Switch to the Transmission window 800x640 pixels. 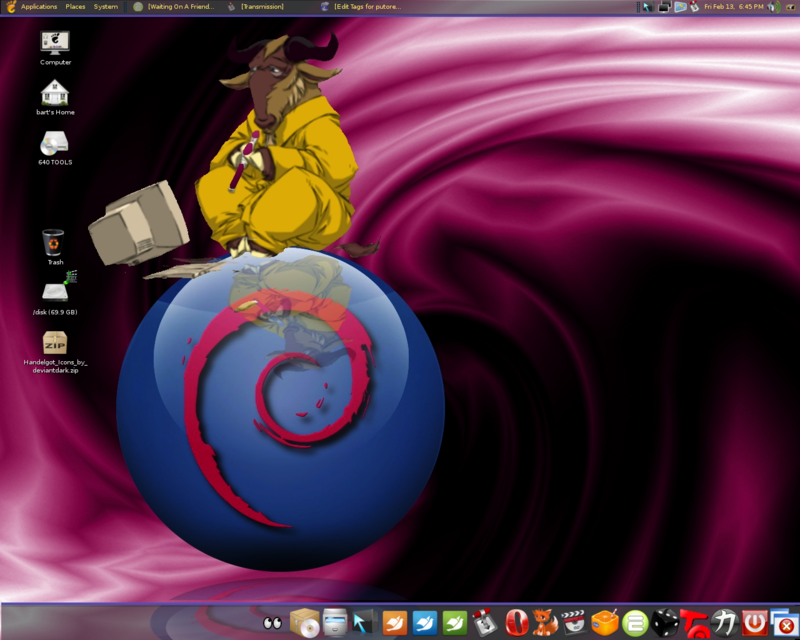click(x=262, y=6)
